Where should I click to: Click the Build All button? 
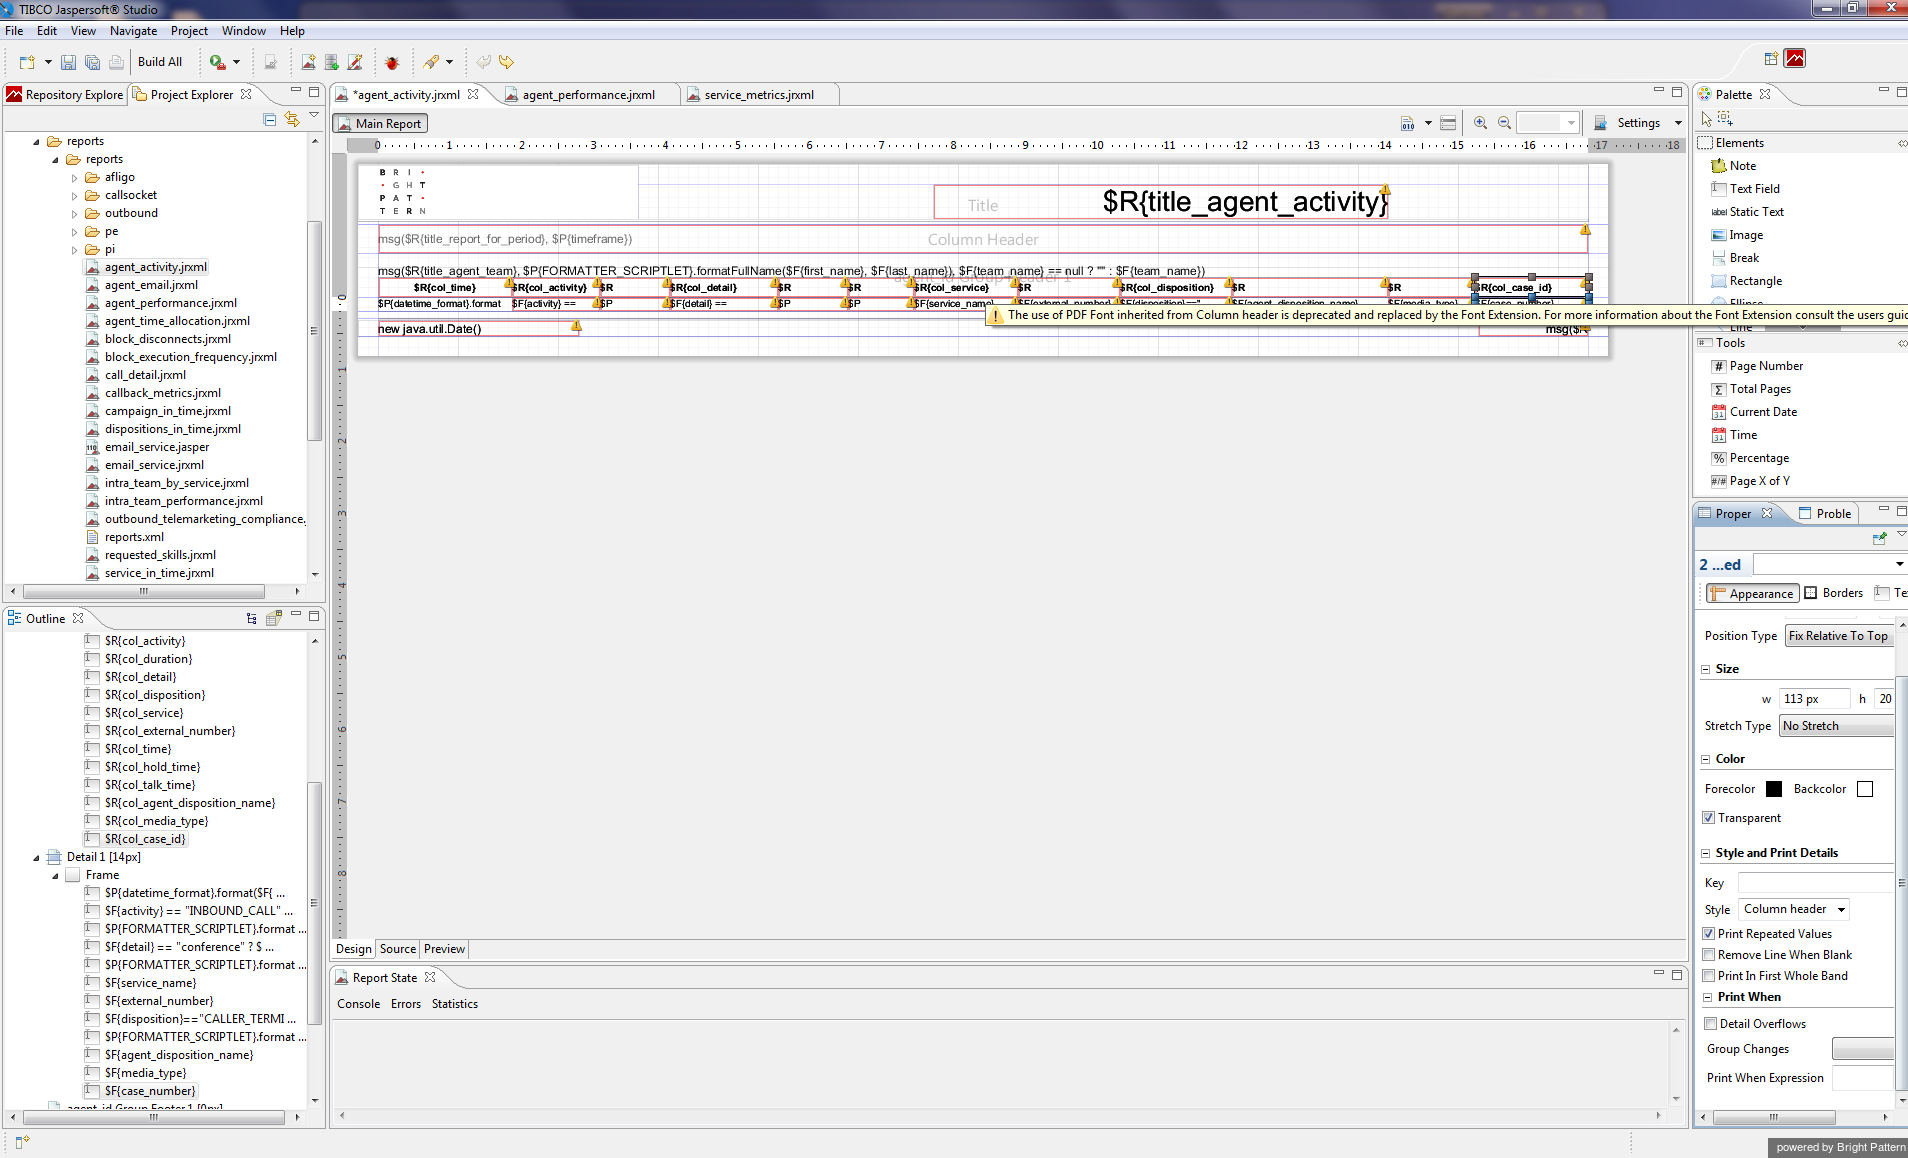(160, 62)
